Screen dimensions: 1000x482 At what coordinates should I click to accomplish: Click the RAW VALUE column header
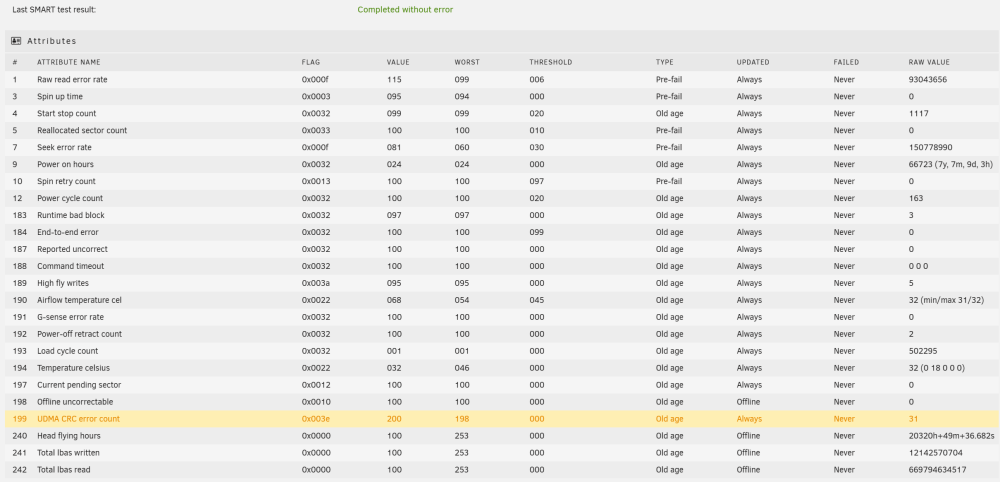pyautogui.click(x=929, y=62)
